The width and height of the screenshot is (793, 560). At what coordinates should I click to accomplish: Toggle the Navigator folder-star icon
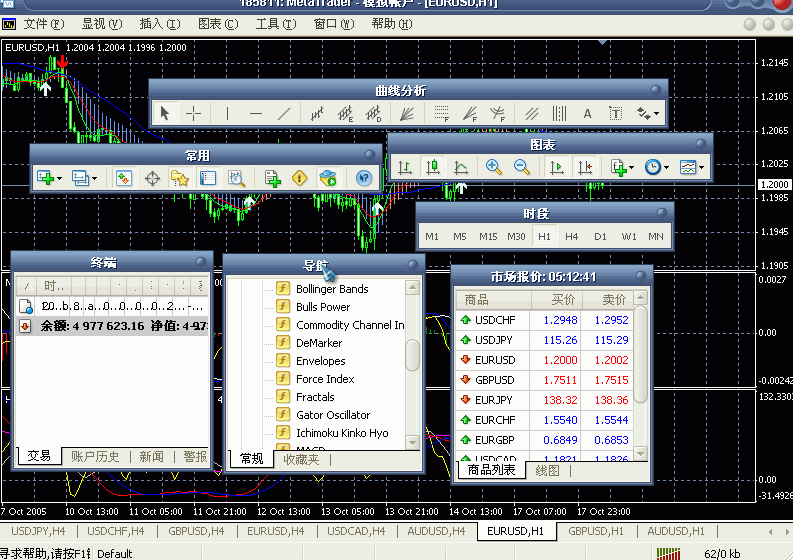[x=180, y=178]
